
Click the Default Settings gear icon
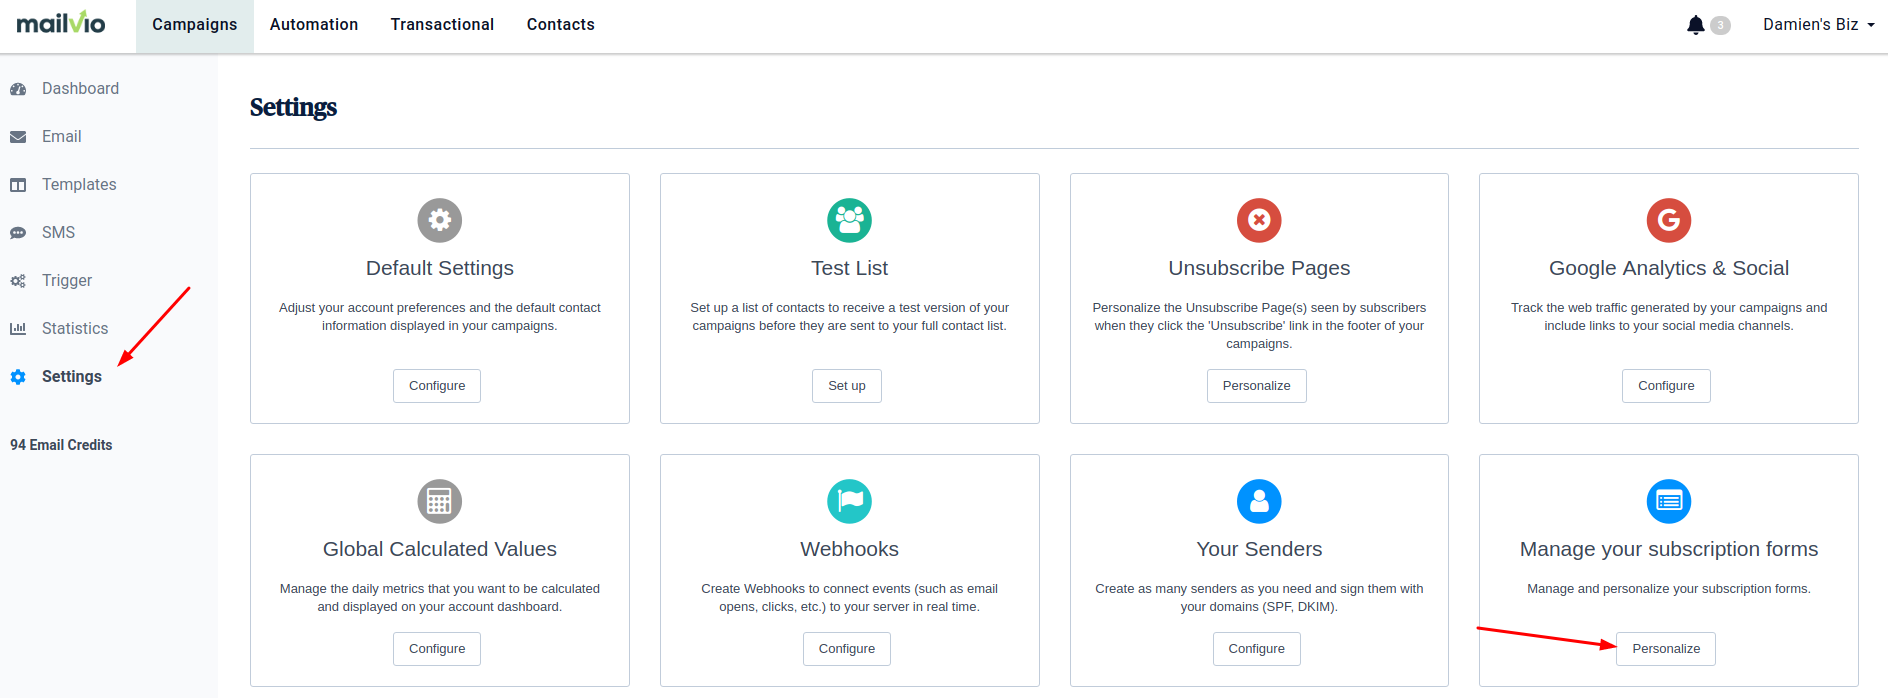(440, 220)
